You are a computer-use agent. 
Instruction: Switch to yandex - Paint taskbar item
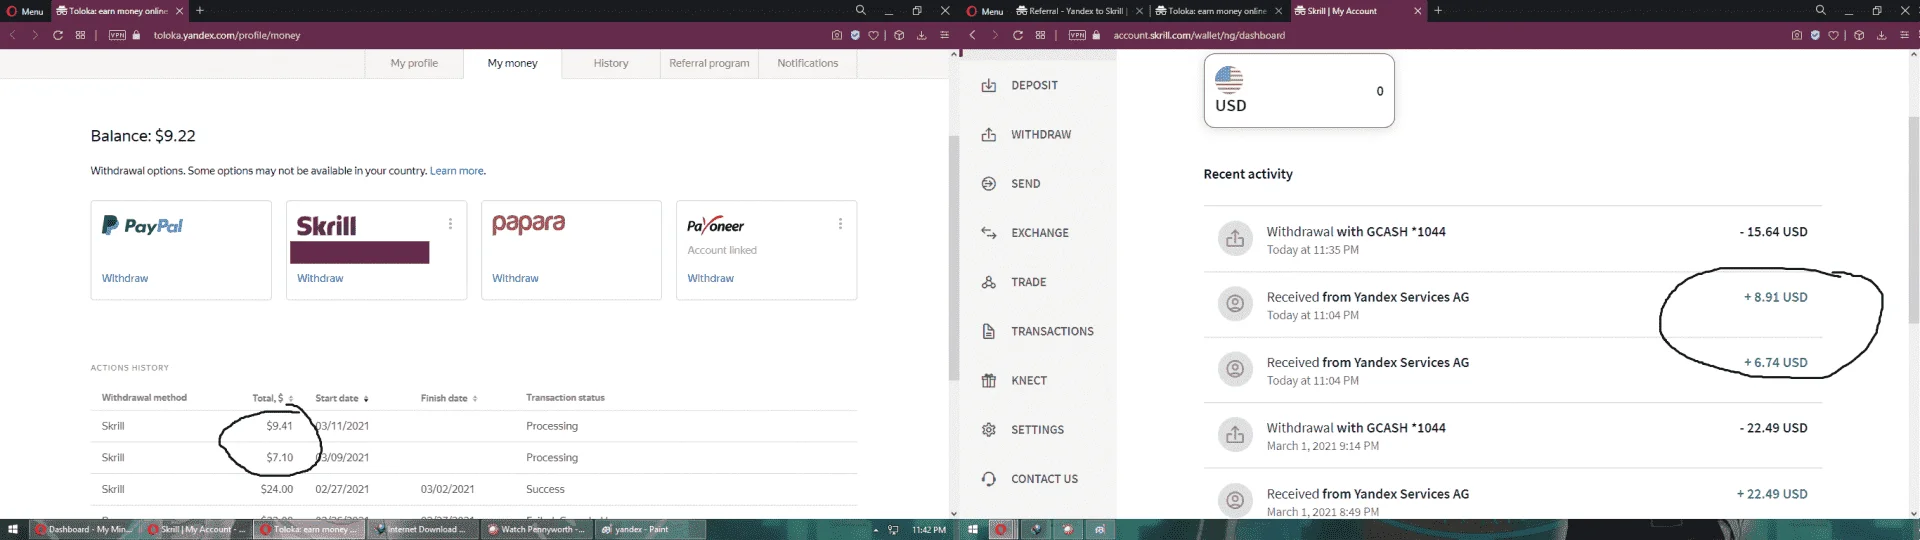(649, 530)
